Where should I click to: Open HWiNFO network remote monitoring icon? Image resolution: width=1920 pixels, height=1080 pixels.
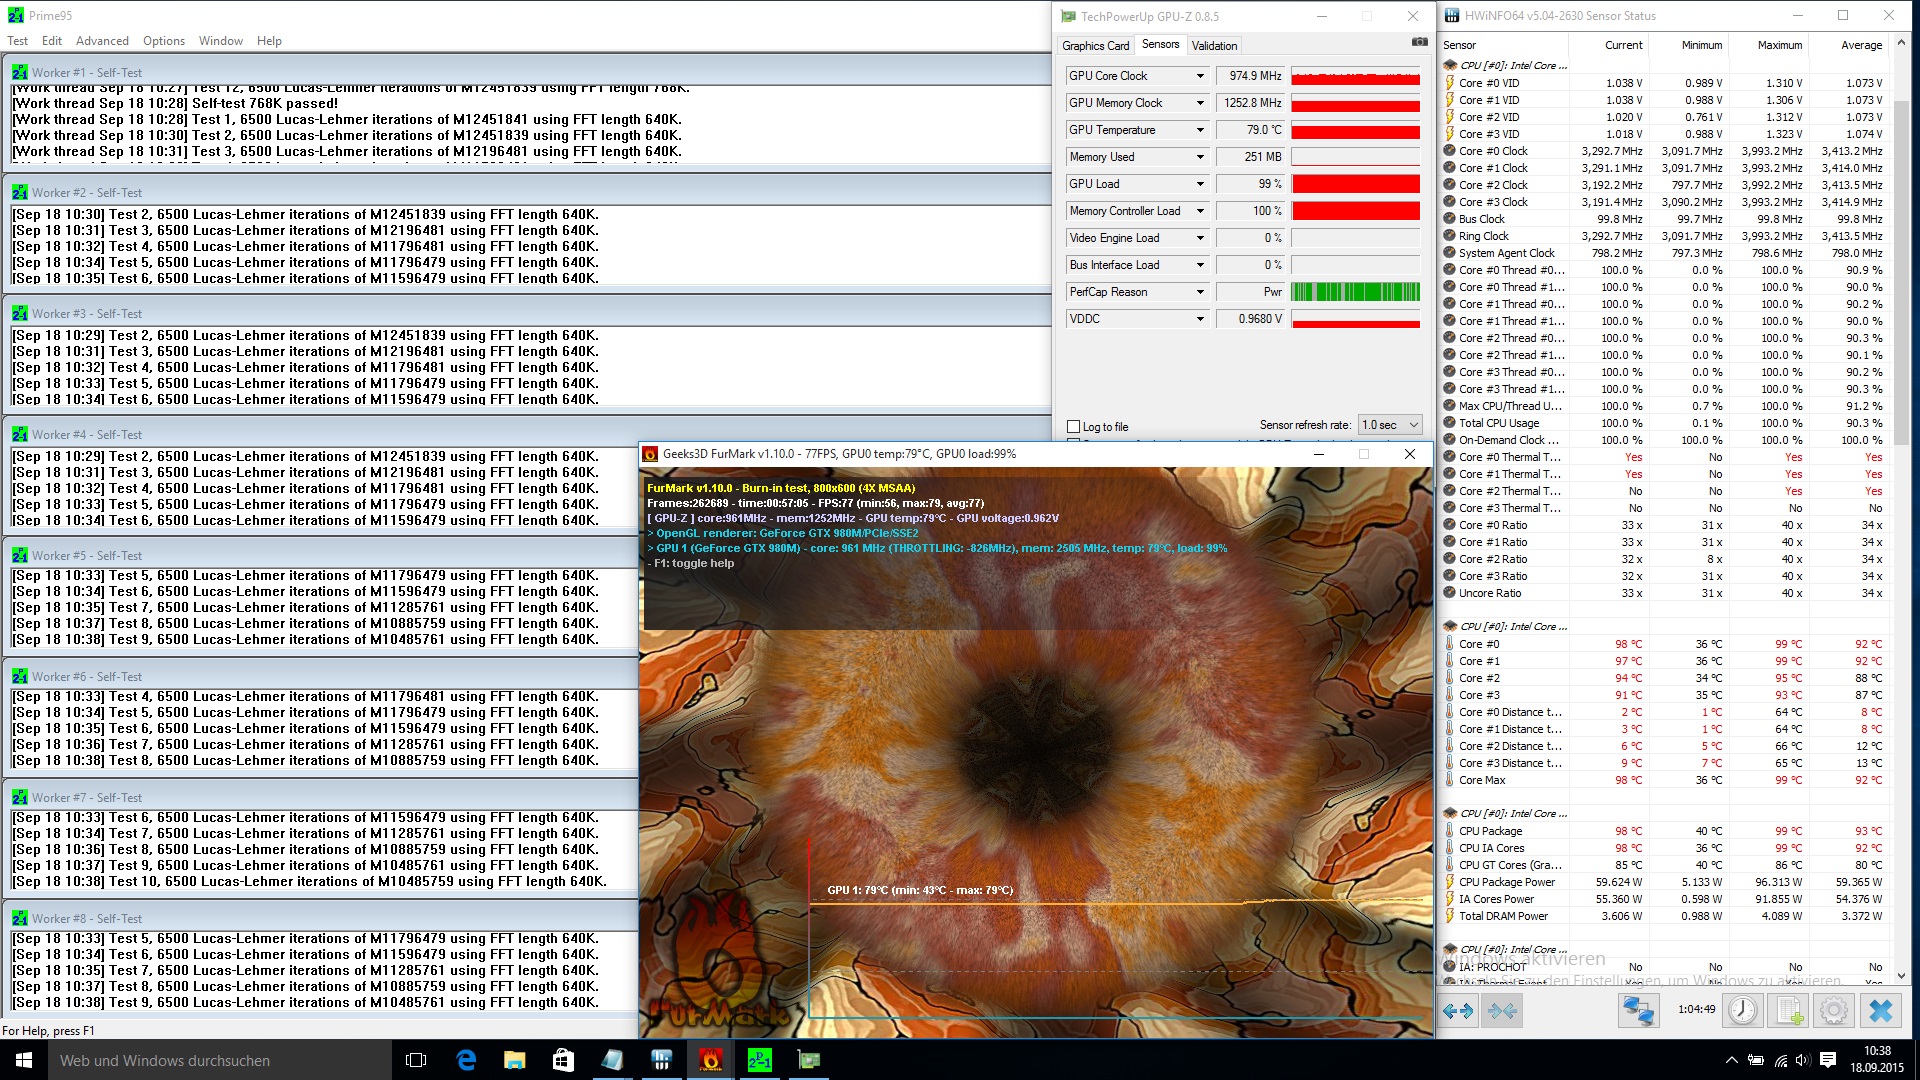tap(1638, 1011)
